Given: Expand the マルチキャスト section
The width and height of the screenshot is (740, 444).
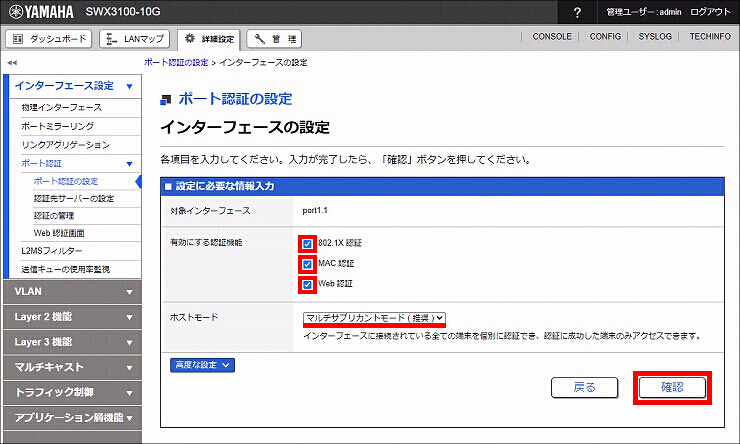Looking at the screenshot, I should [72, 367].
